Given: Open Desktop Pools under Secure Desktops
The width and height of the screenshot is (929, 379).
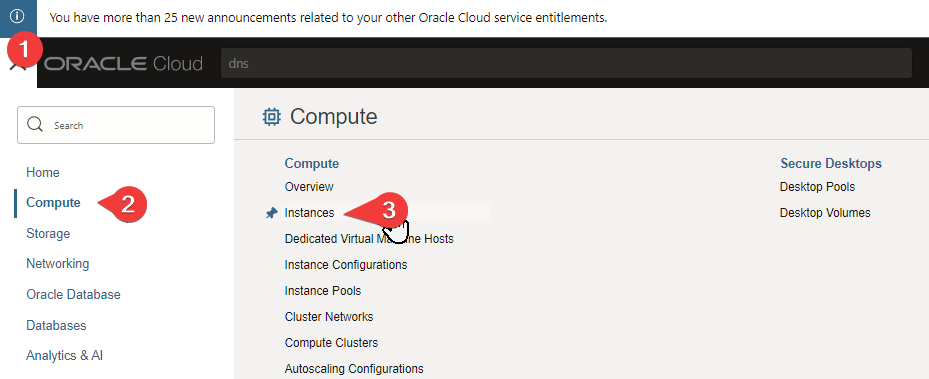Looking at the screenshot, I should tap(818, 187).
